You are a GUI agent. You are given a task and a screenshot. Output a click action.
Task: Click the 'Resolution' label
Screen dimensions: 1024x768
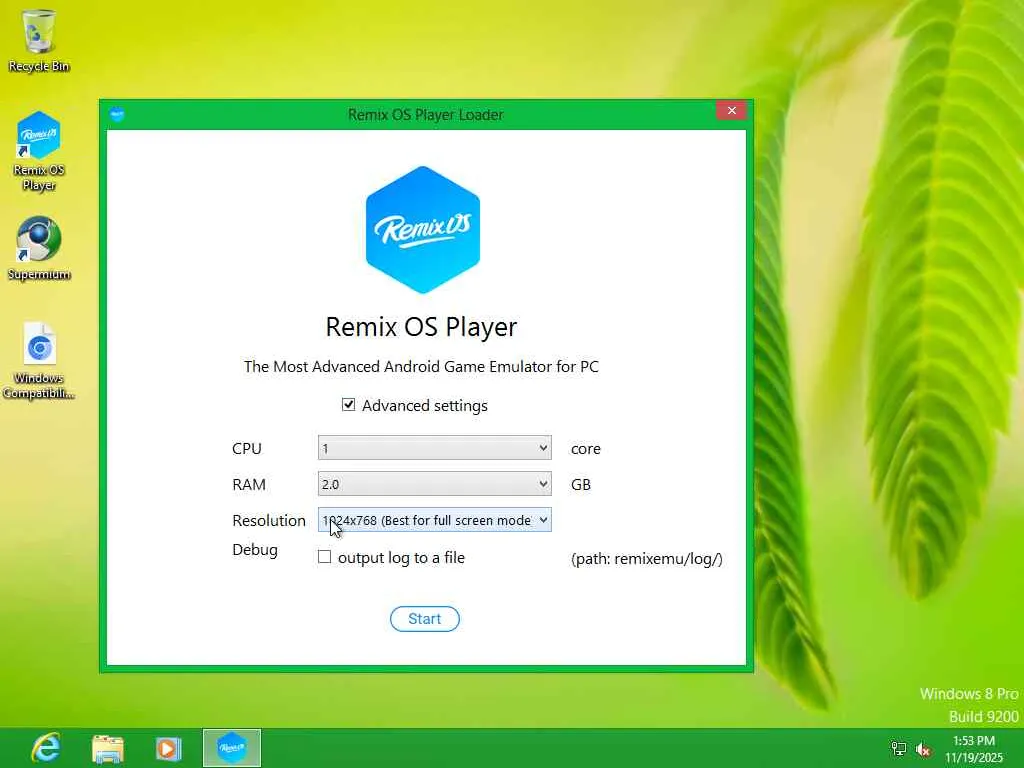[x=269, y=520]
